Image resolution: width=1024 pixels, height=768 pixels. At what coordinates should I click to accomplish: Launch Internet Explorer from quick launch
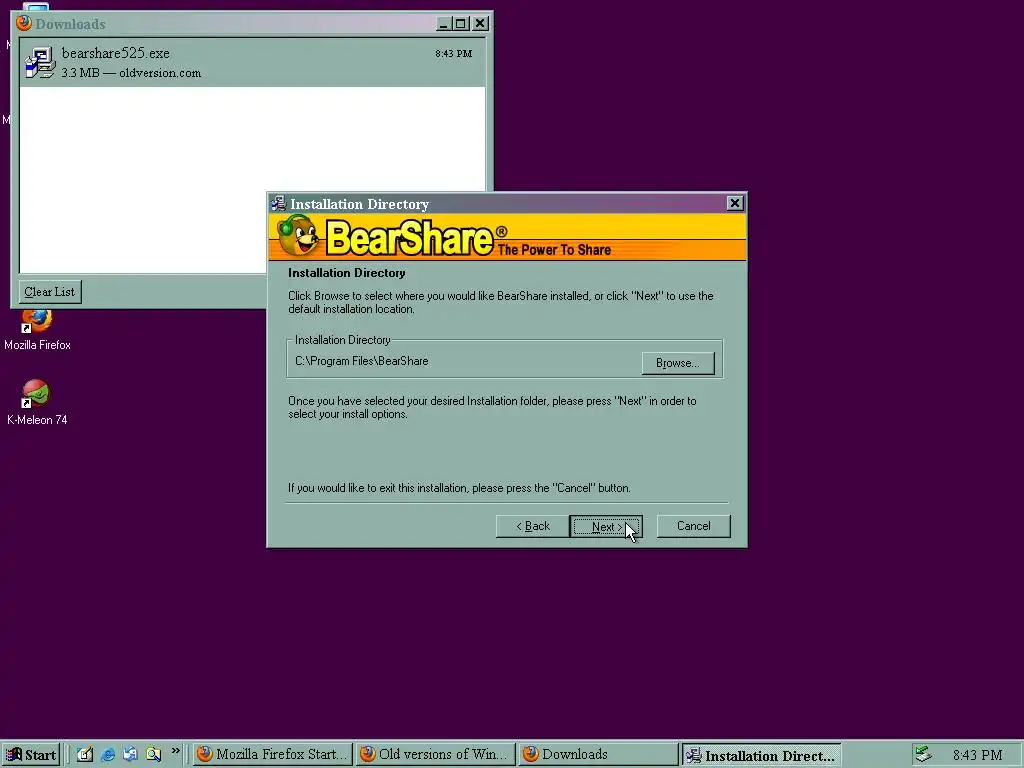tap(108, 754)
